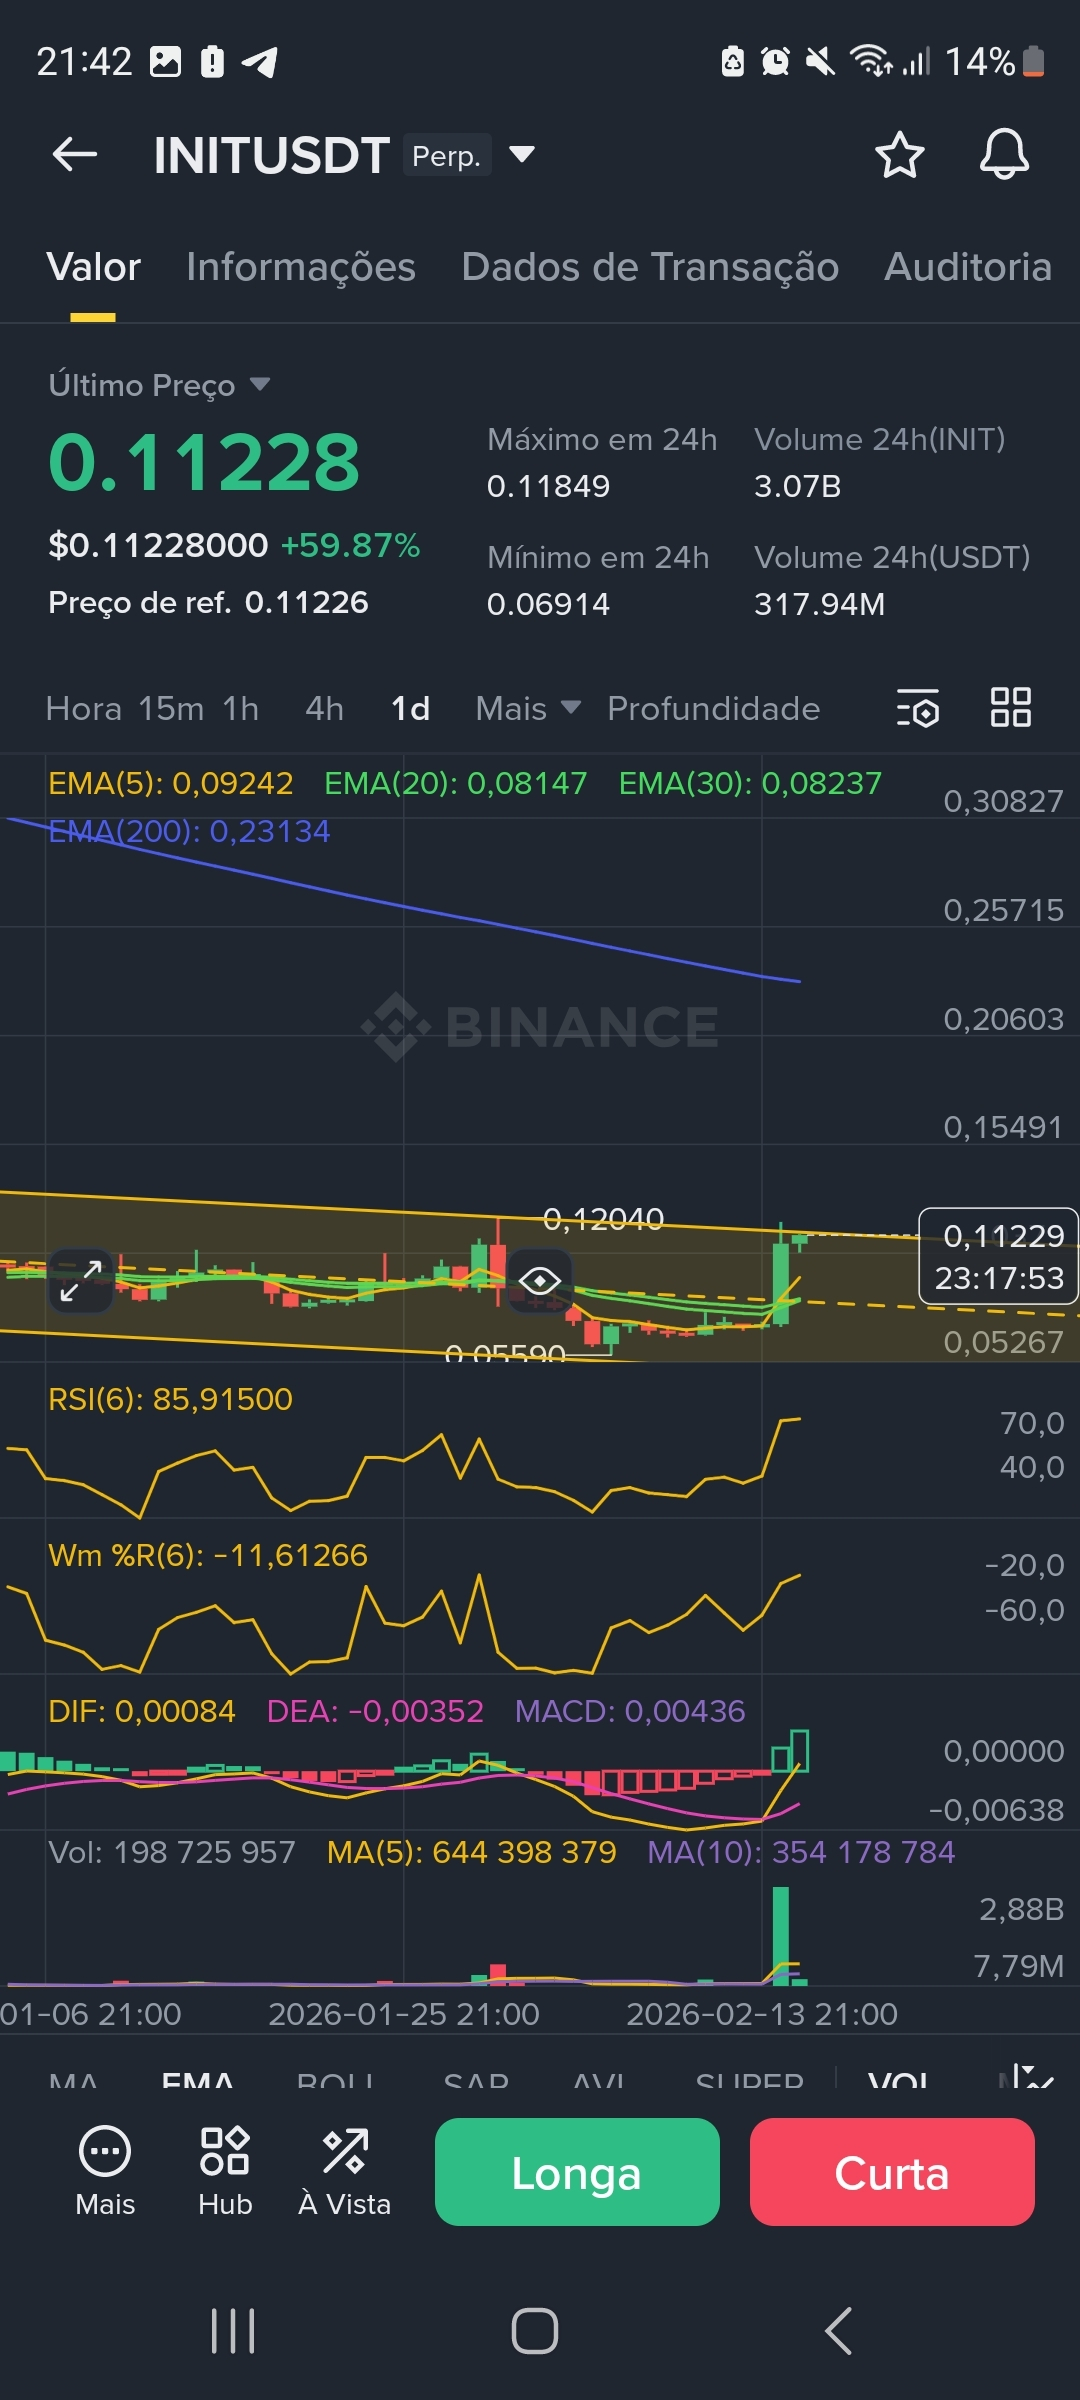Image resolution: width=1080 pixels, height=2400 pixels.
Task: Tap the +59.87% change percentage
Action: coord(350,545)
